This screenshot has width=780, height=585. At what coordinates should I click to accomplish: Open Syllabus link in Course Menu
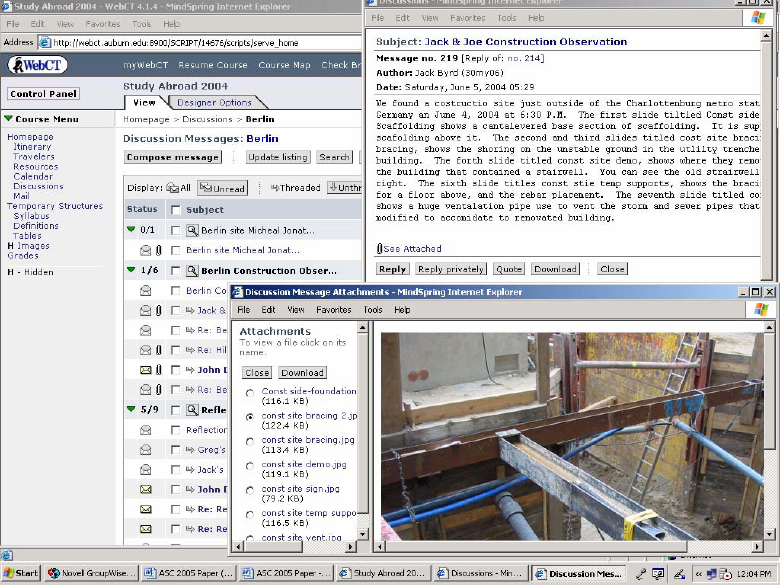coord(31,216)
